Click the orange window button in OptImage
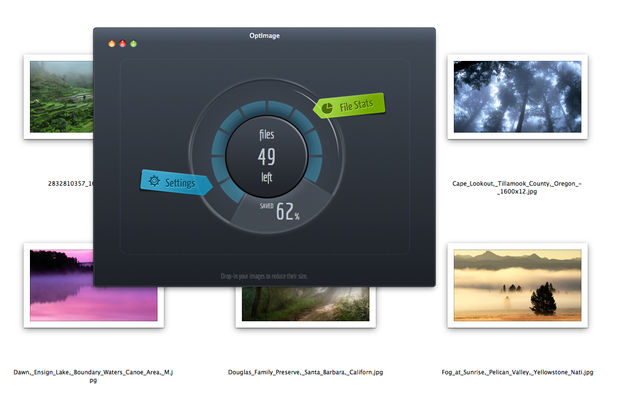This screenshot has height=393, width=628. 112,44
